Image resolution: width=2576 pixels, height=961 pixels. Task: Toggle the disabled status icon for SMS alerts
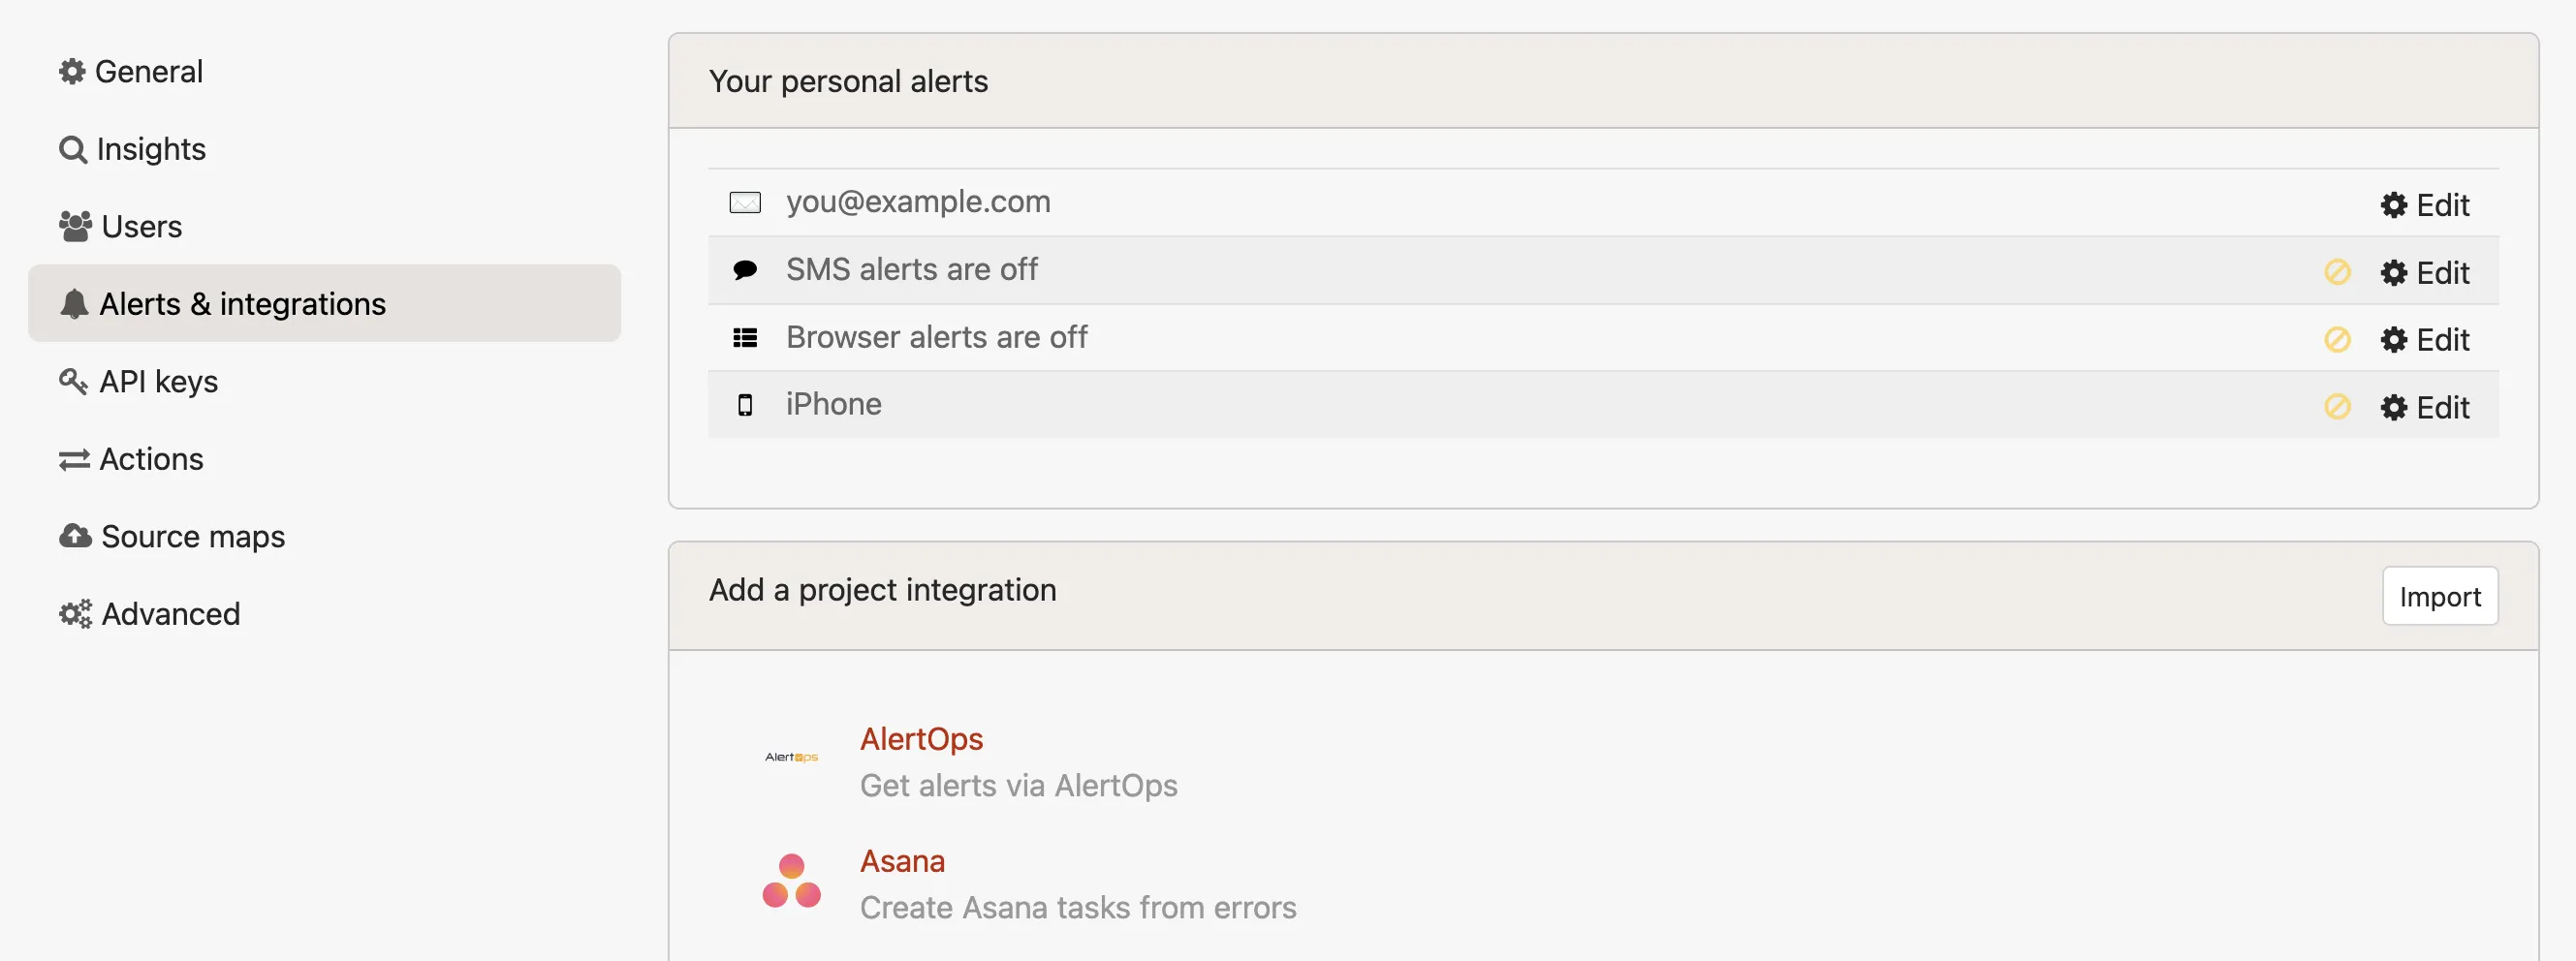pos(2337,272)
